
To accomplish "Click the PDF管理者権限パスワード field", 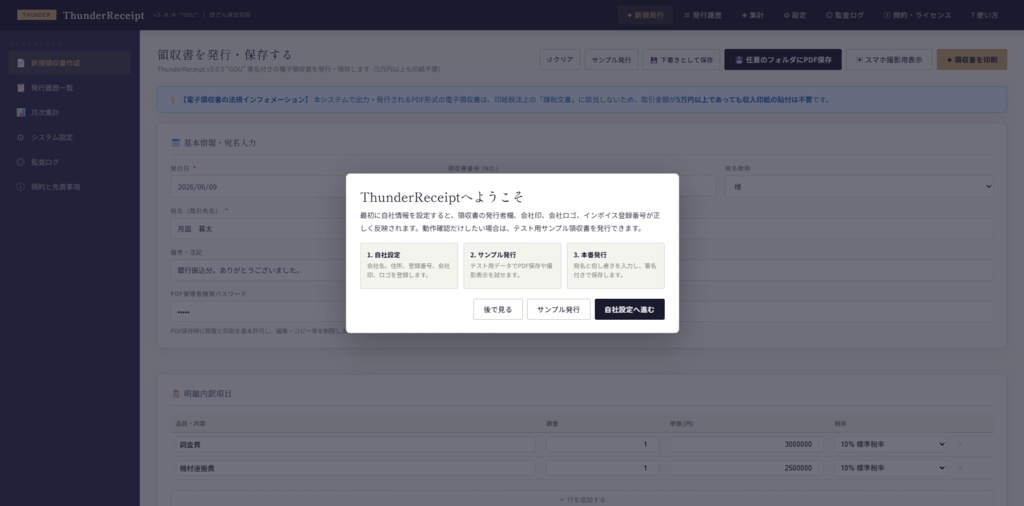I will (259, 311).
